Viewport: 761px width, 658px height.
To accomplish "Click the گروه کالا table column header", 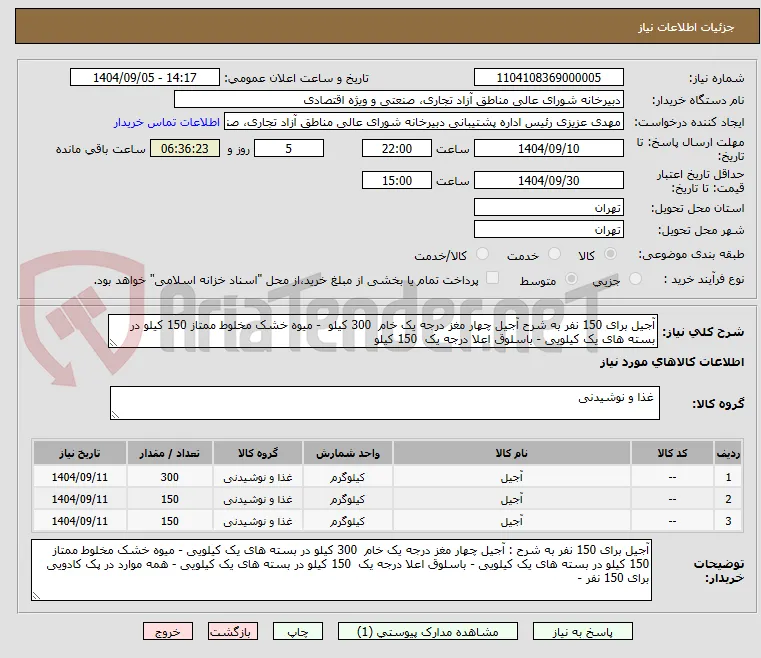I will (x=258, y=453).
